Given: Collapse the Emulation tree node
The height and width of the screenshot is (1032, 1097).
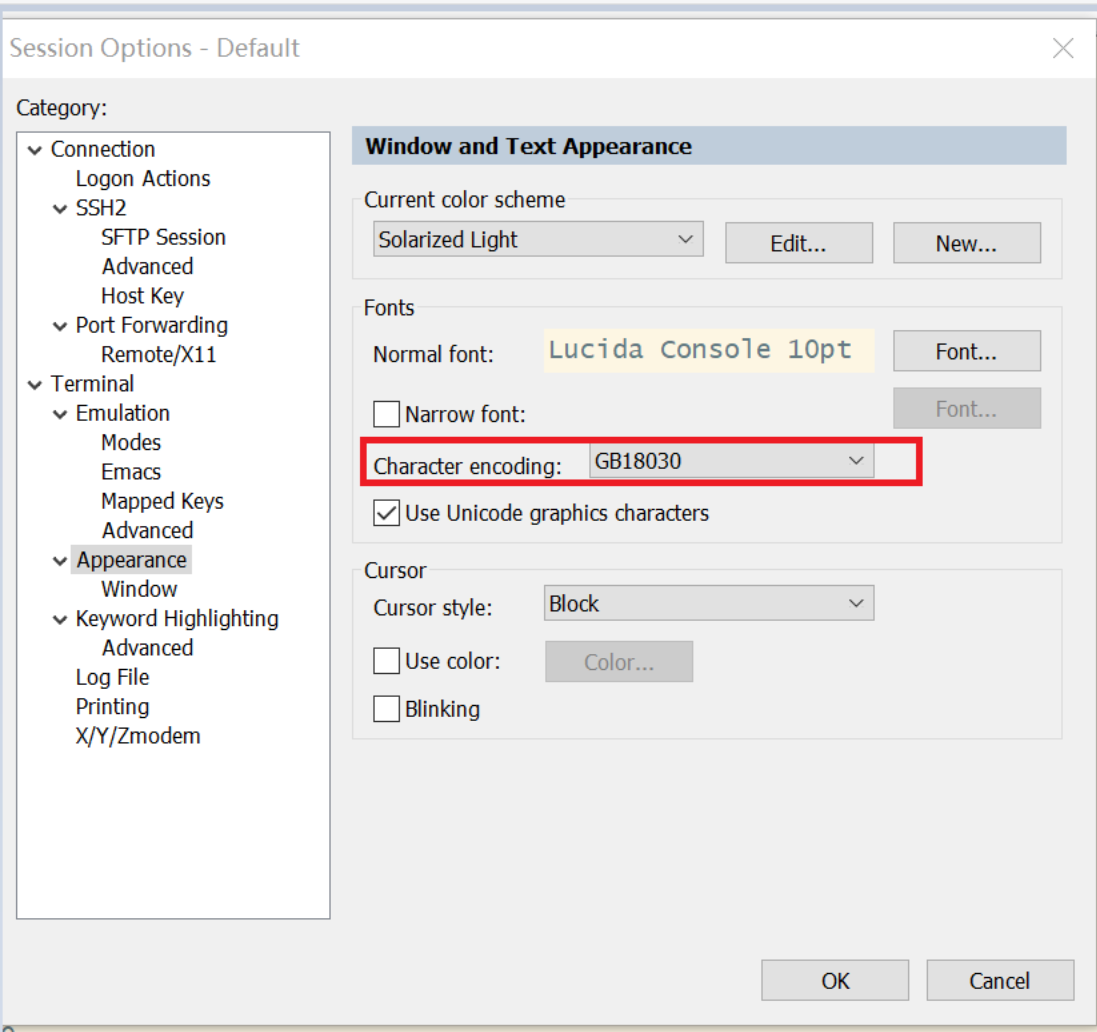Looking at the screenshot, I should (x=60, y=414).
